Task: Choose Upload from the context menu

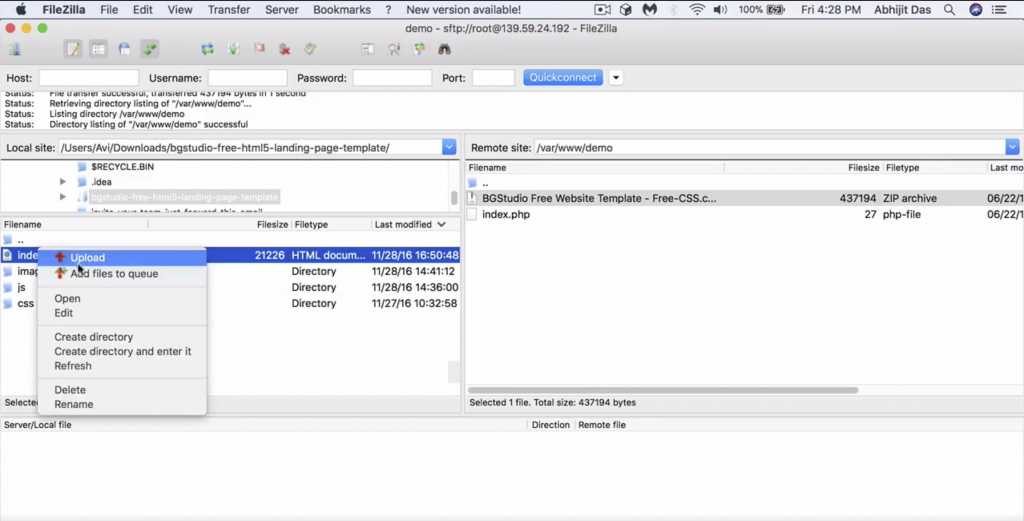Action: coord(122,257)
